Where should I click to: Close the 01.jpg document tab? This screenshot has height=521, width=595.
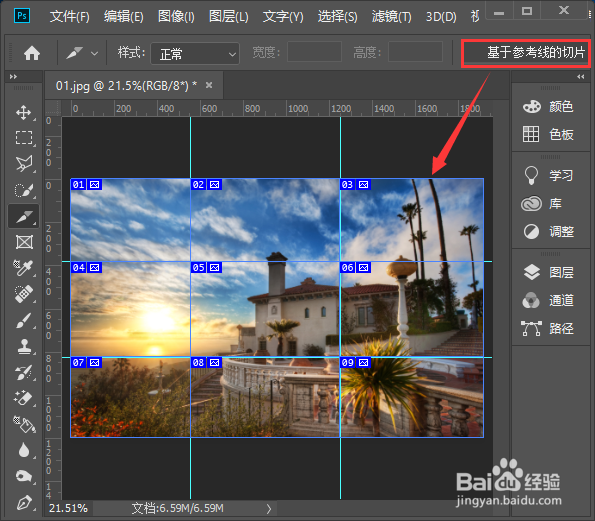[x=209, y=85]
